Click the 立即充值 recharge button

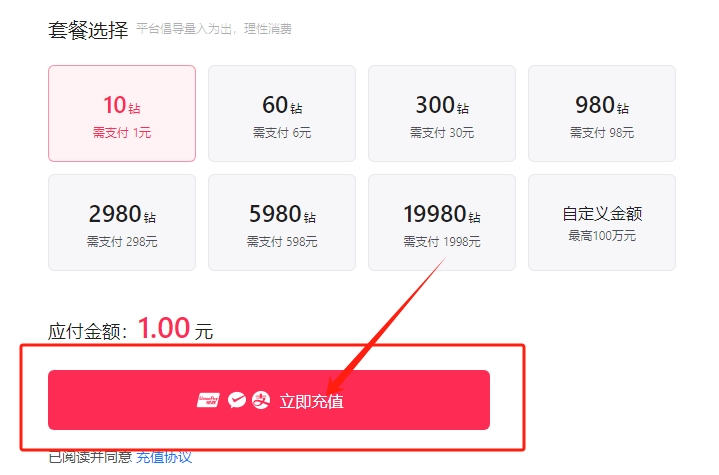(x=269, y=400)
